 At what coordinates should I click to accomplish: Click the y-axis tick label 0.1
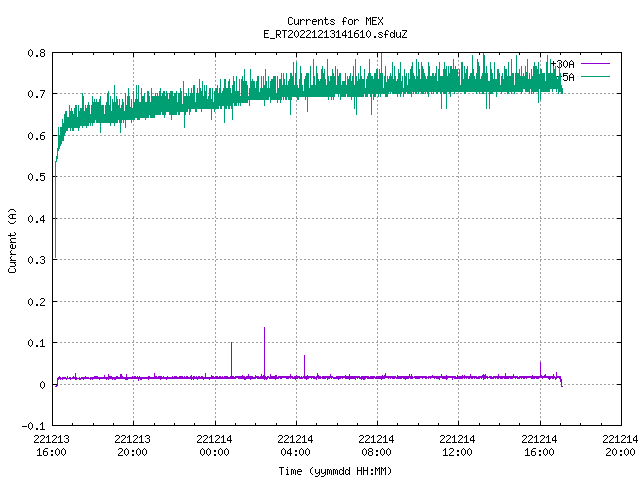pyautogui.click(x=36, y=343)
